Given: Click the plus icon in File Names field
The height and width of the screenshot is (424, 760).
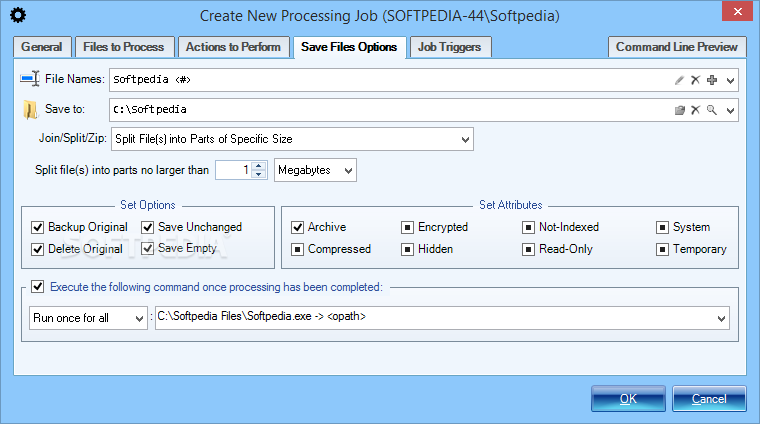Looking at the screenshot, I should [x=712, y=80].
